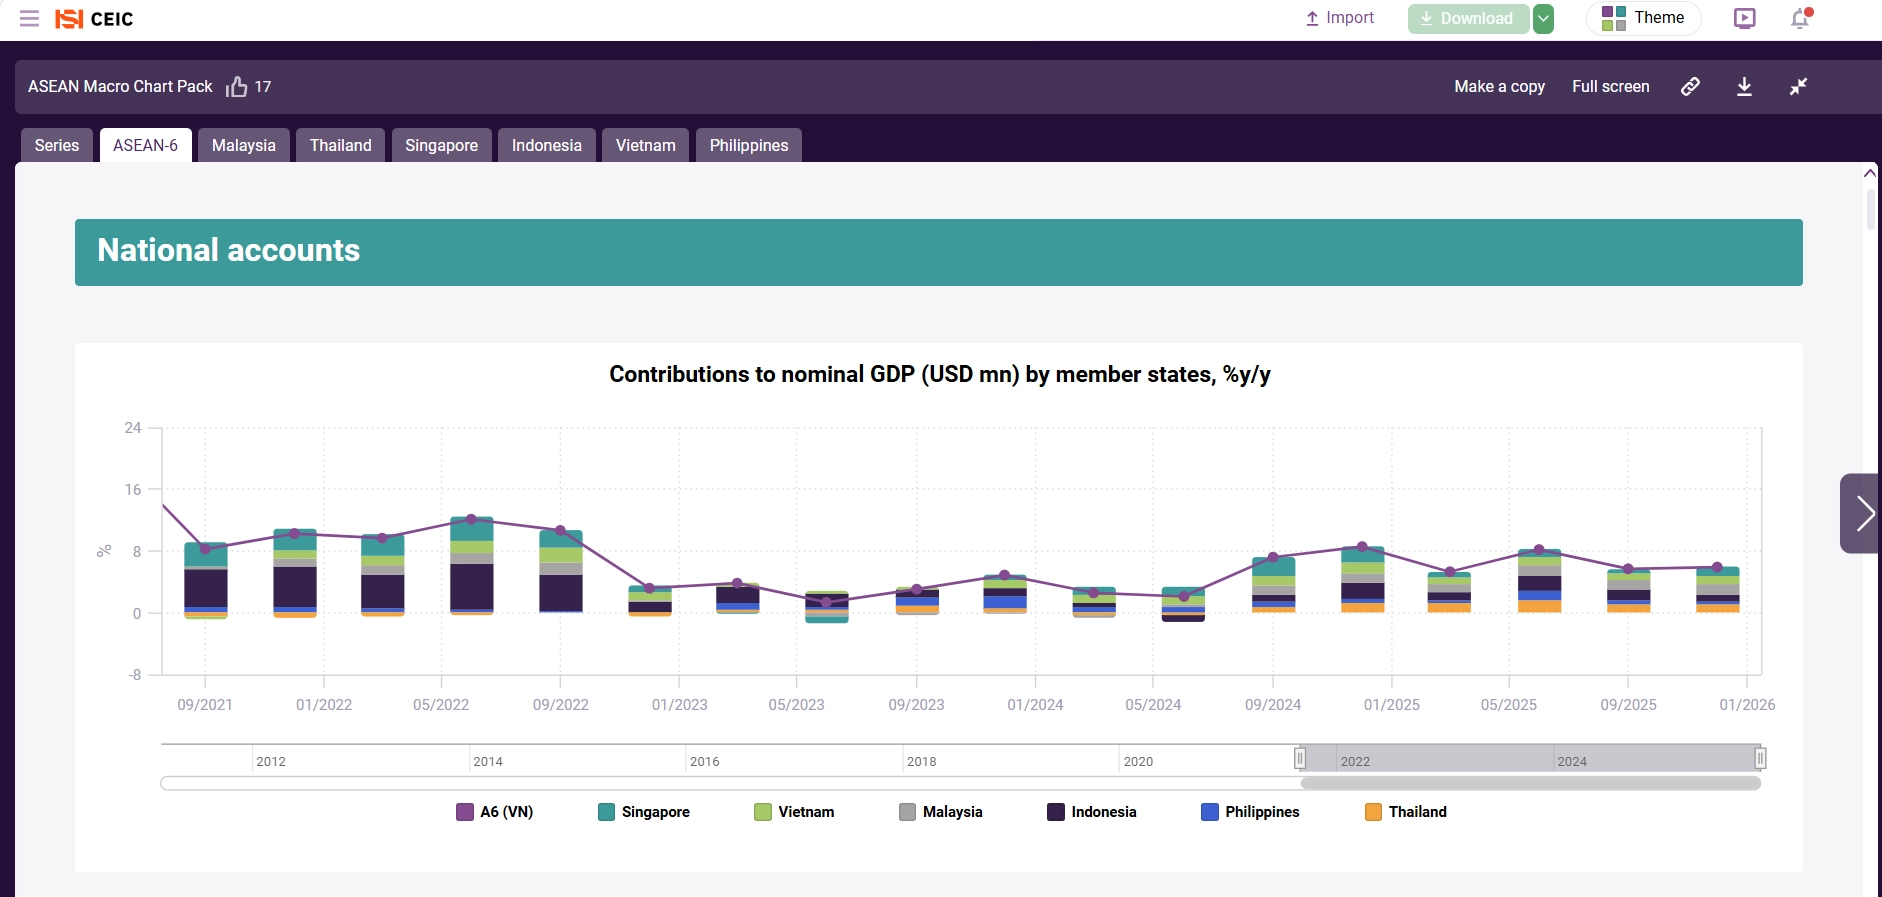Toggle the Vietnam series in legend
The height and width of the screenshot is (897, 1882).
[794, 812]
